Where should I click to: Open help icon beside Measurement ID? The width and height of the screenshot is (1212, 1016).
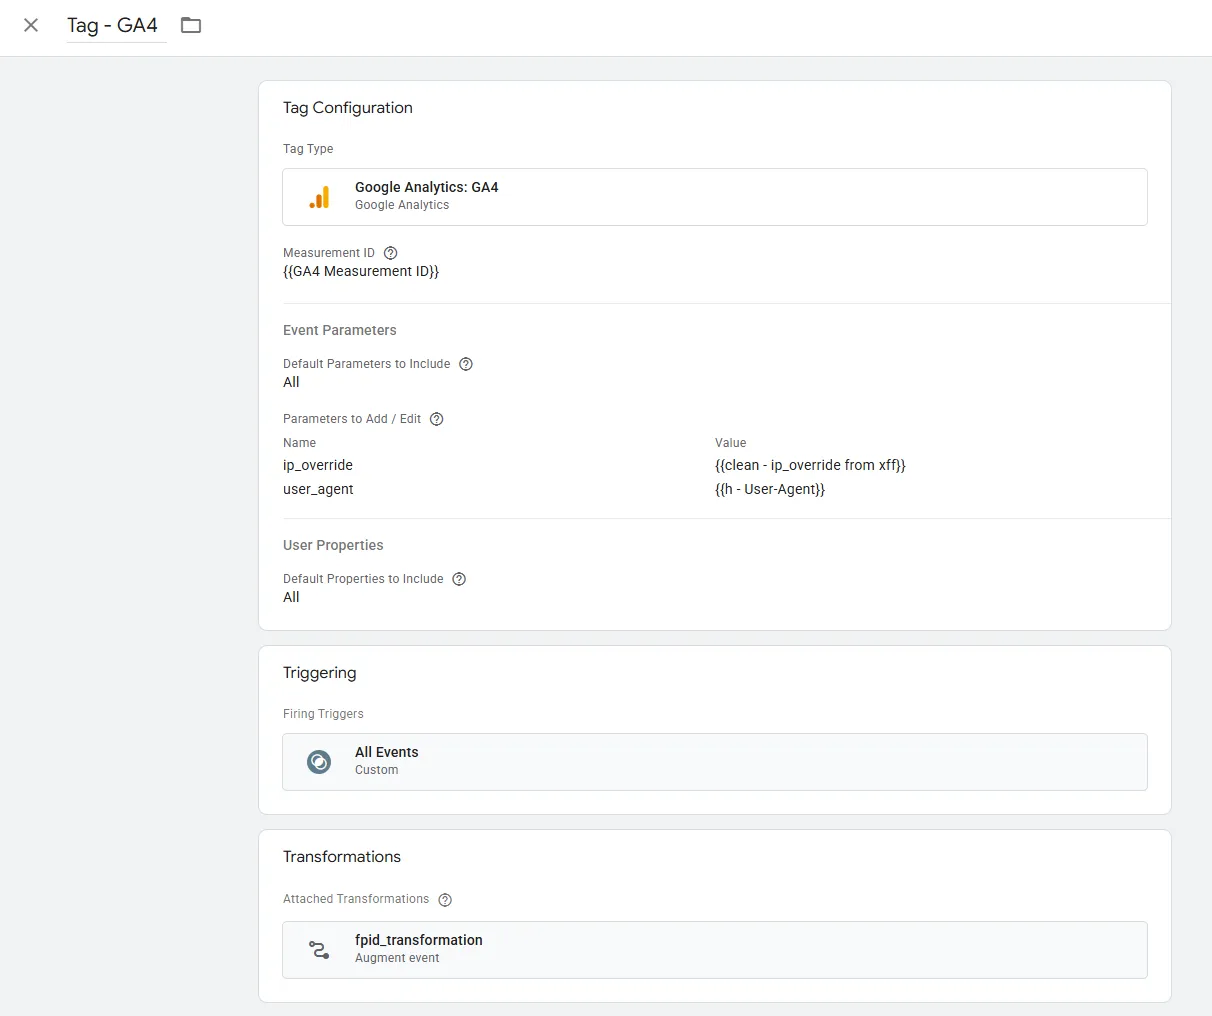pyautogui.click(x=391, y=253)
